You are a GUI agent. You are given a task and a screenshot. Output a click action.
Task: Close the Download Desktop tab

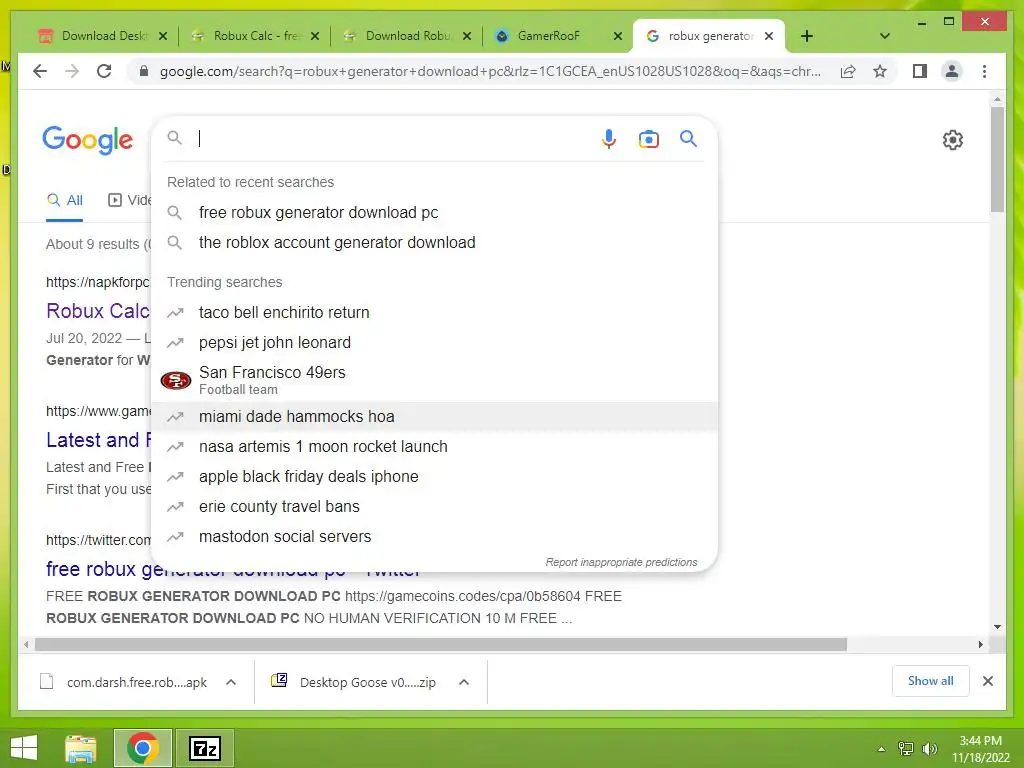point(163,36)
